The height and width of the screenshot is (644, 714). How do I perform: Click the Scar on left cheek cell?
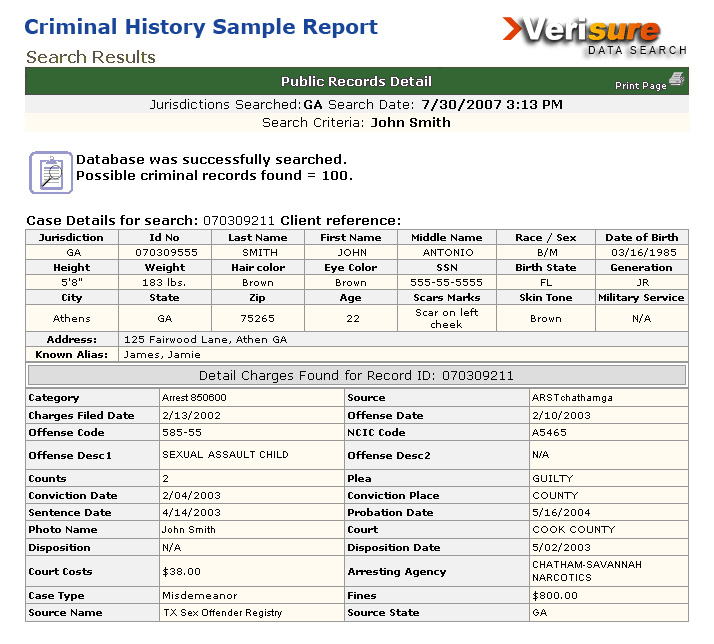pos(446,319)
